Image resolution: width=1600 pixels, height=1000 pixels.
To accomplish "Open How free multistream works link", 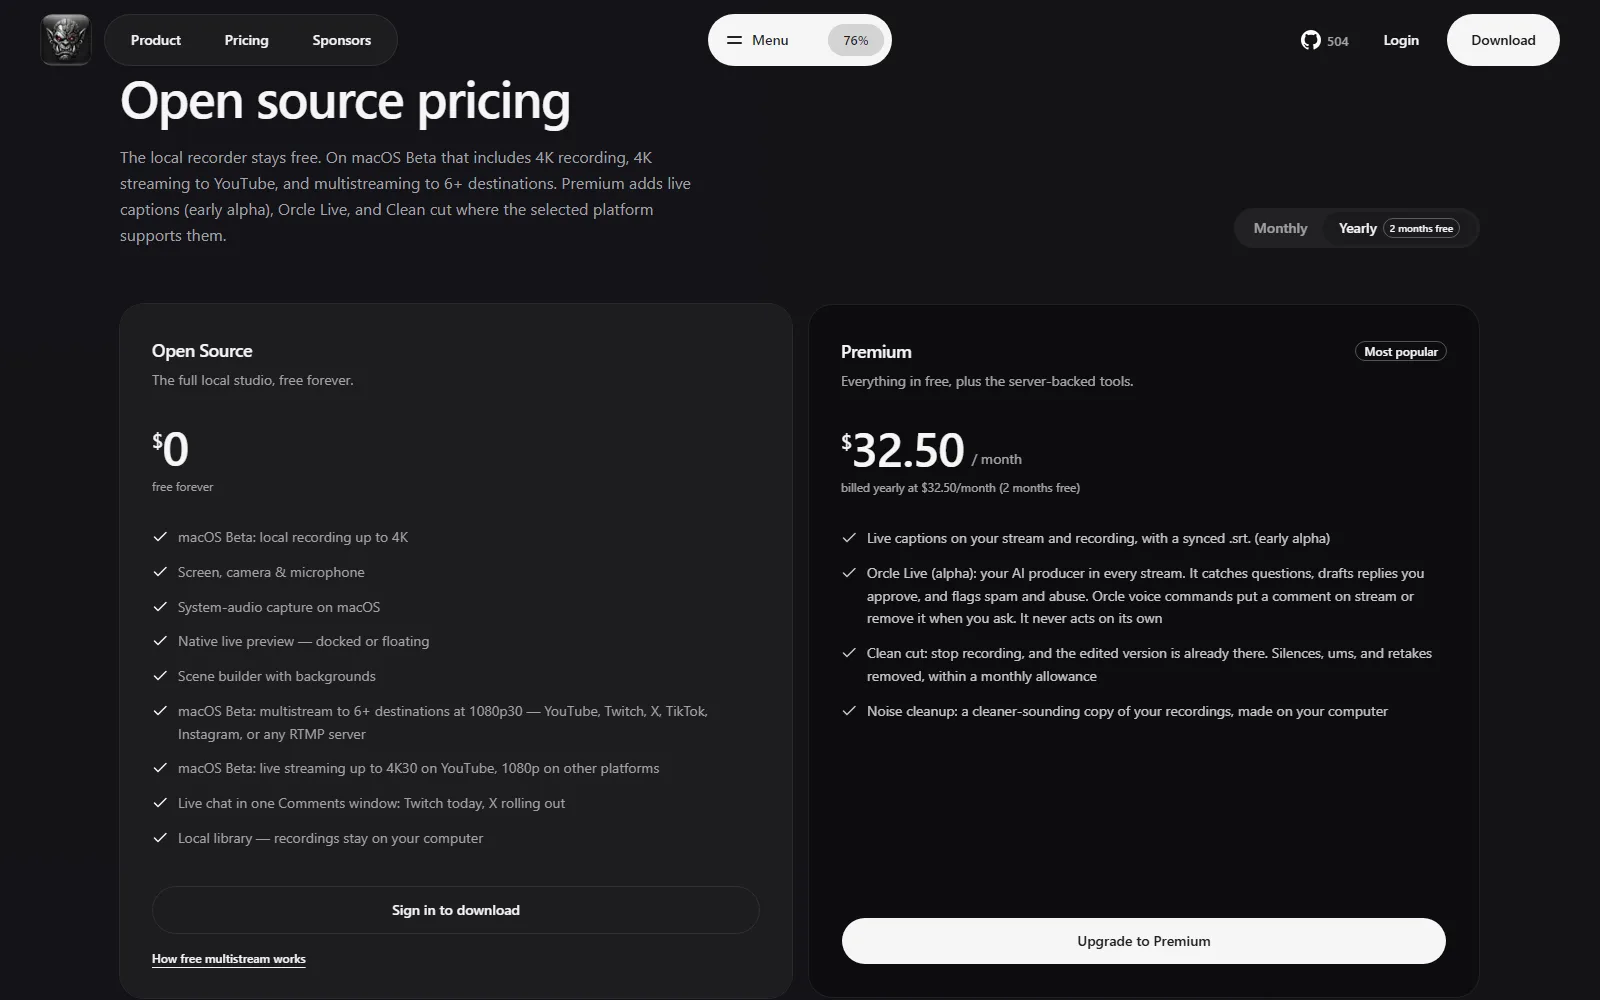I will (229, 959).
